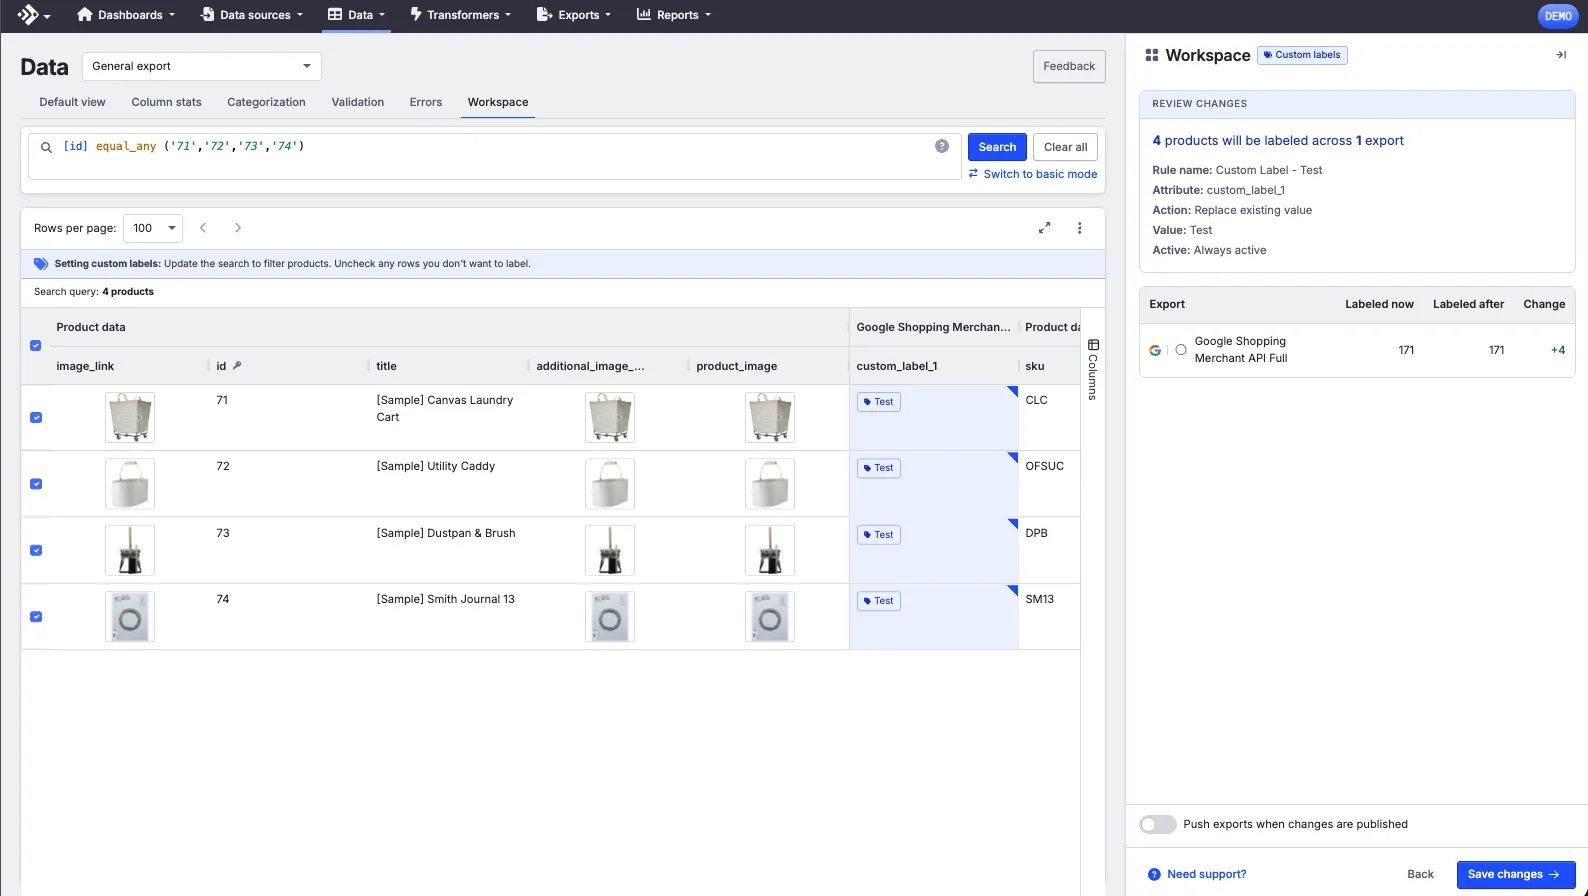
Task: Open the General export dropdown
Action: pyautogui.click(x=202, y=66)
